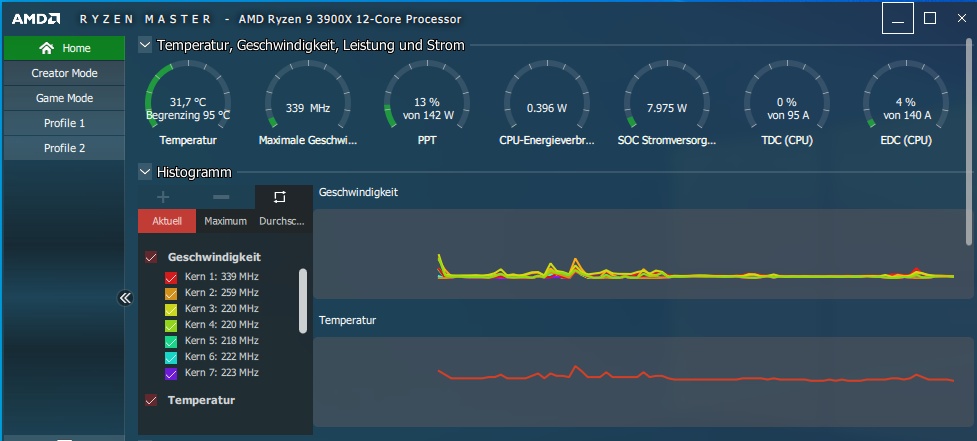The height and width of the screenshot is (441, 977).
Task: Select Profile 2
Action: 64,148
